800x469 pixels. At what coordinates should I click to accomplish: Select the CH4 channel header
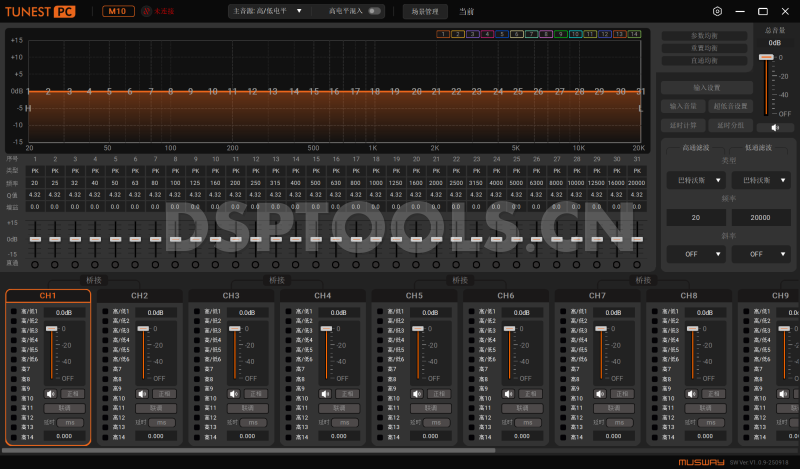click(323, 296)
